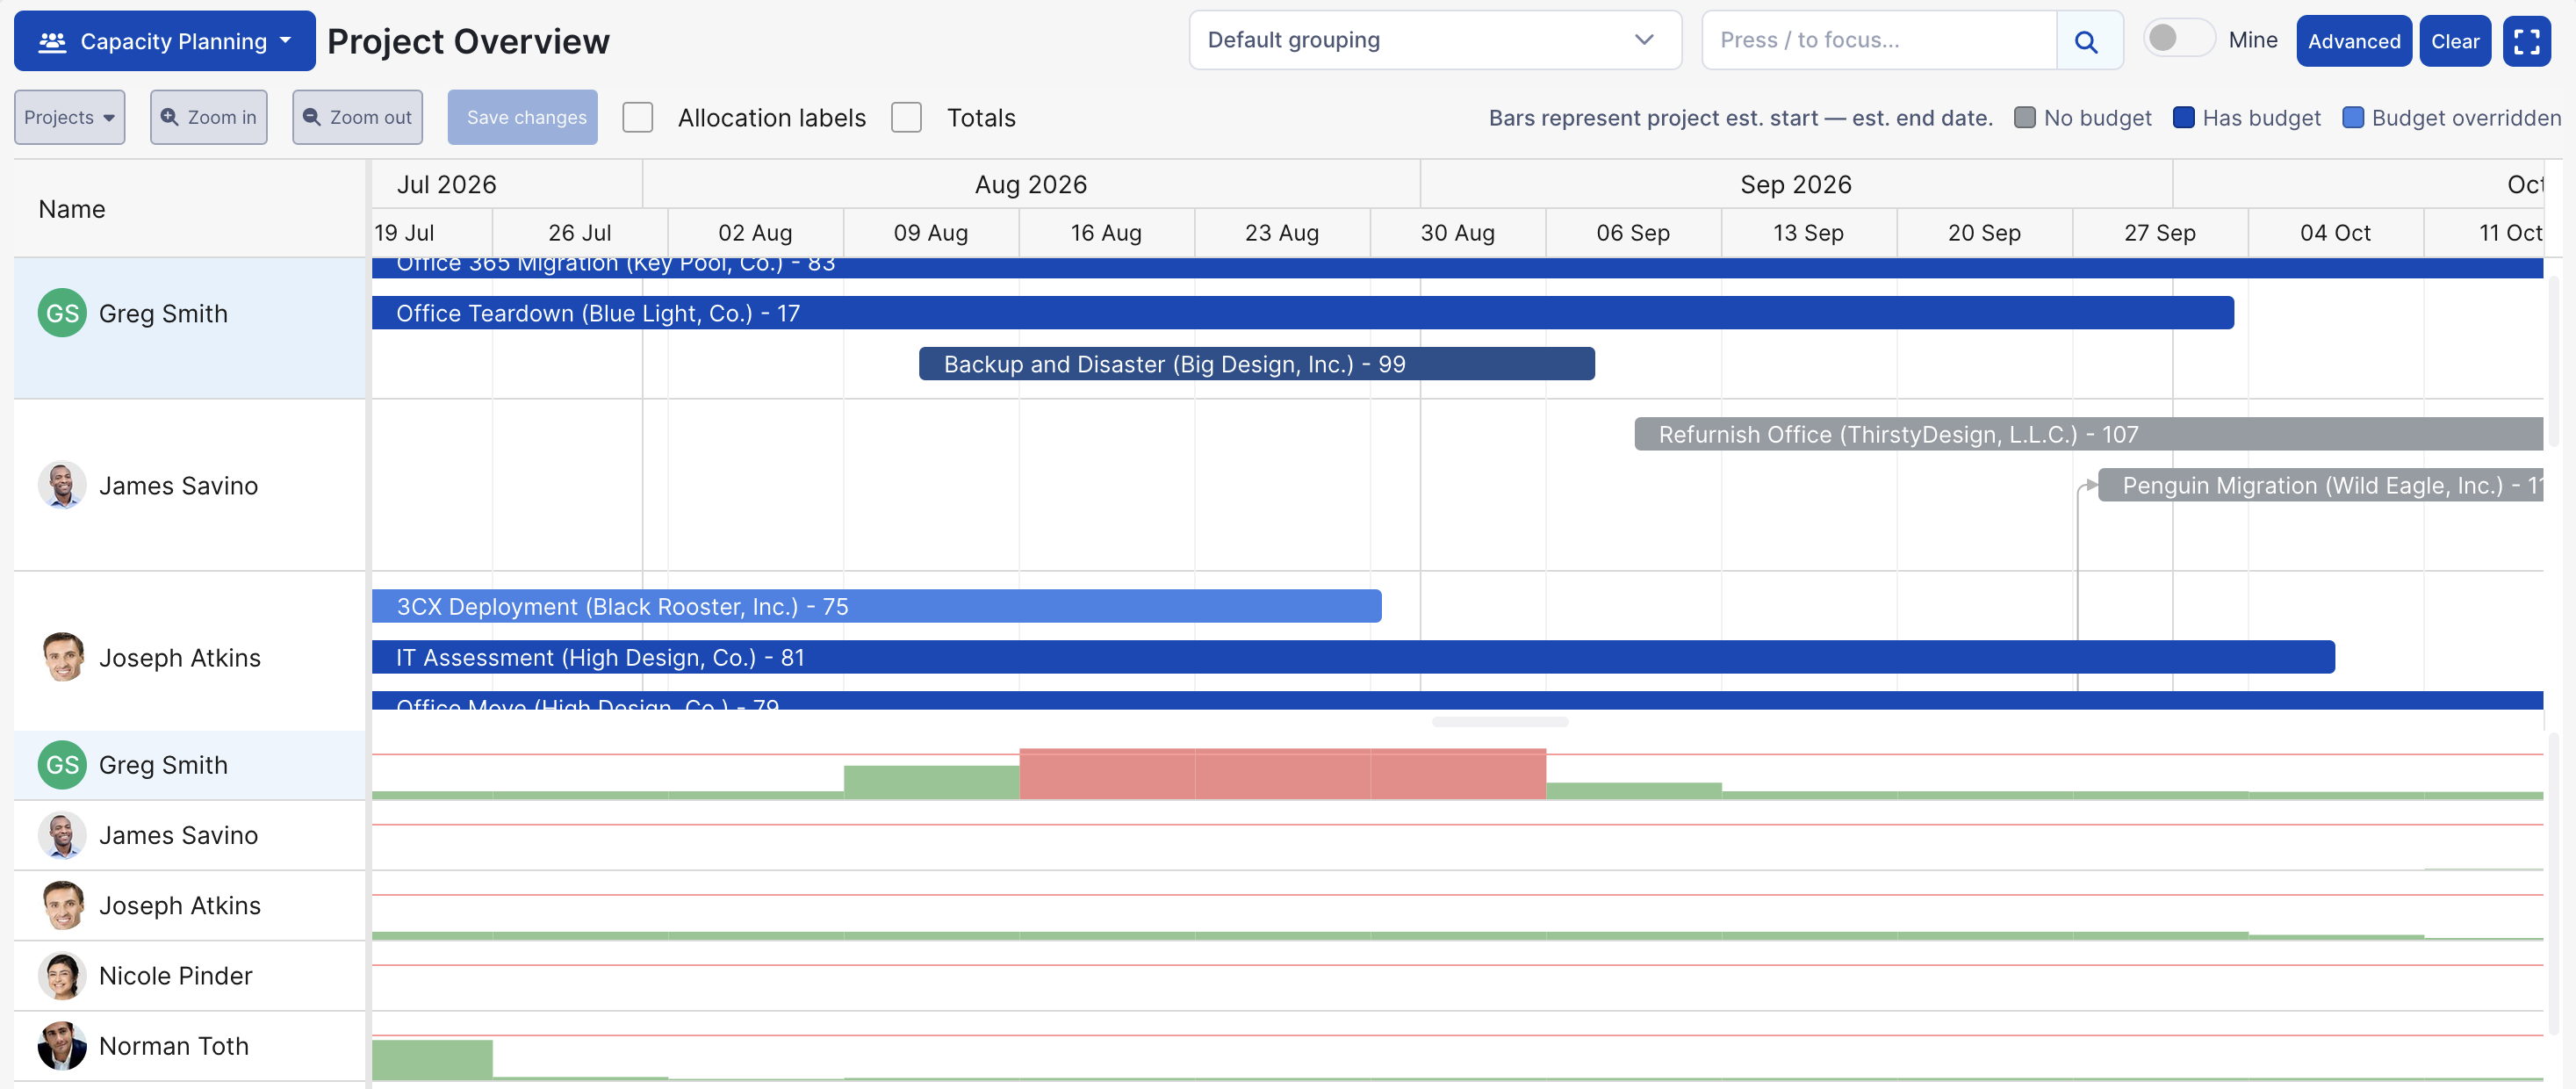Click James Savino's avatar in Gantt rows

point(62,485)
